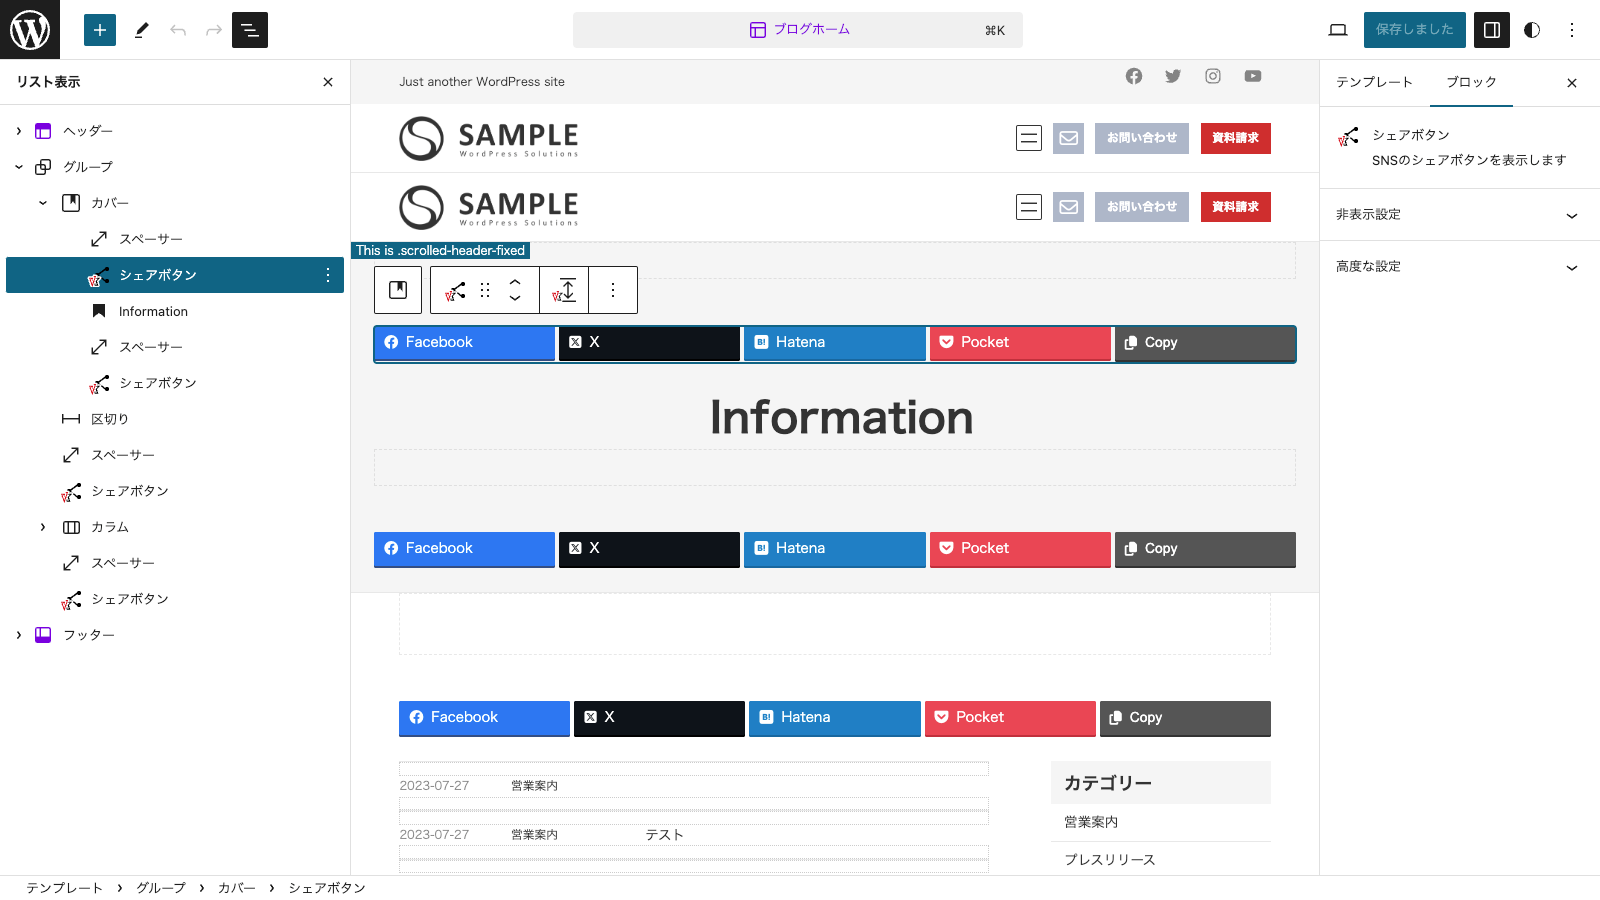Expand the 高度な設定 panel

tap(1460, 267)
